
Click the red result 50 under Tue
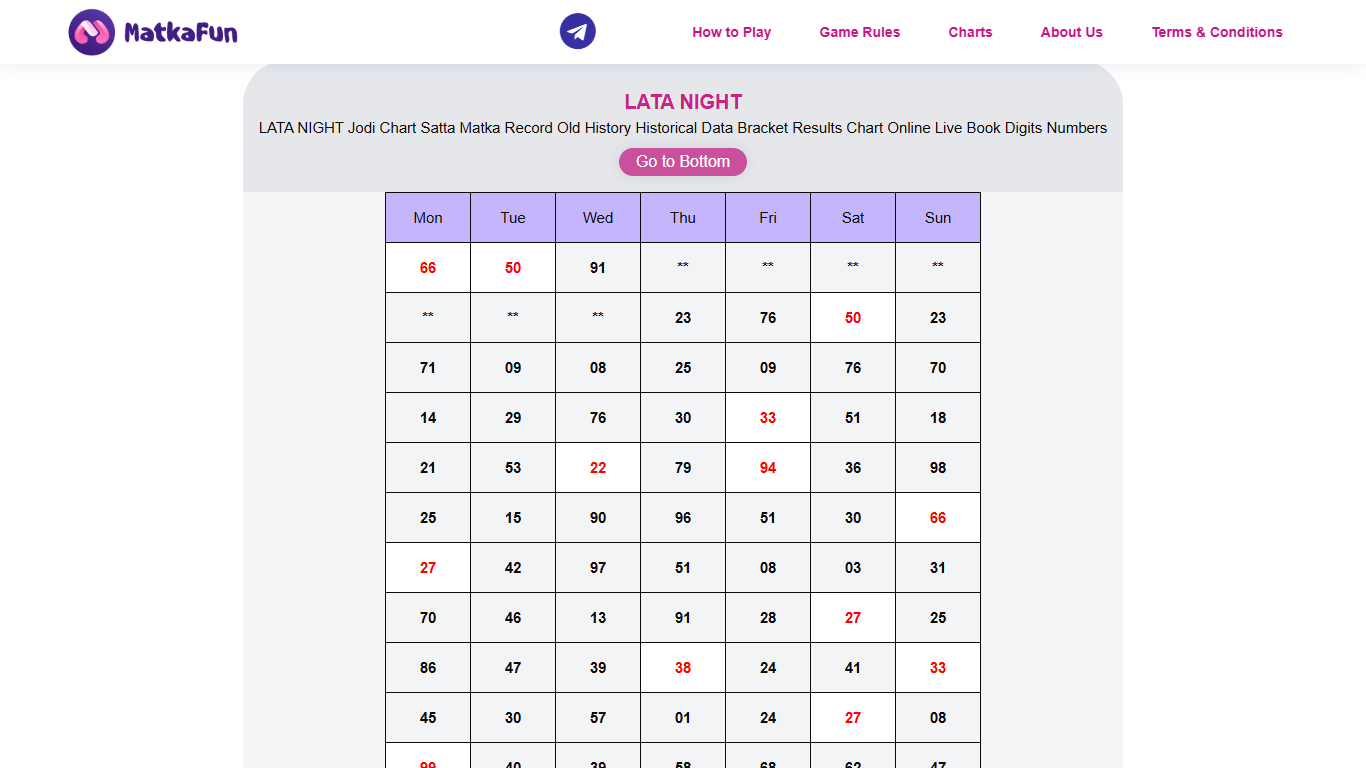(512, 267)
